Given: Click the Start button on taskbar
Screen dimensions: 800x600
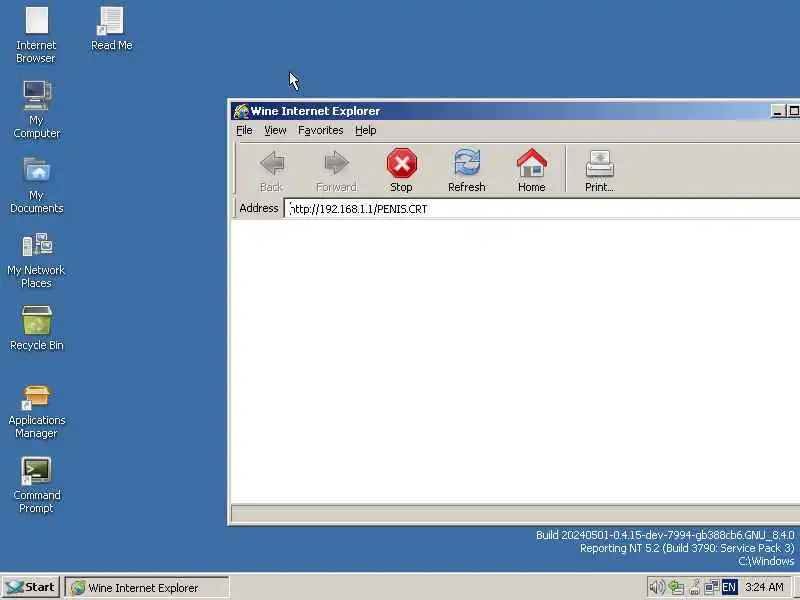Looking at the screenshot, I should point(31,587).
